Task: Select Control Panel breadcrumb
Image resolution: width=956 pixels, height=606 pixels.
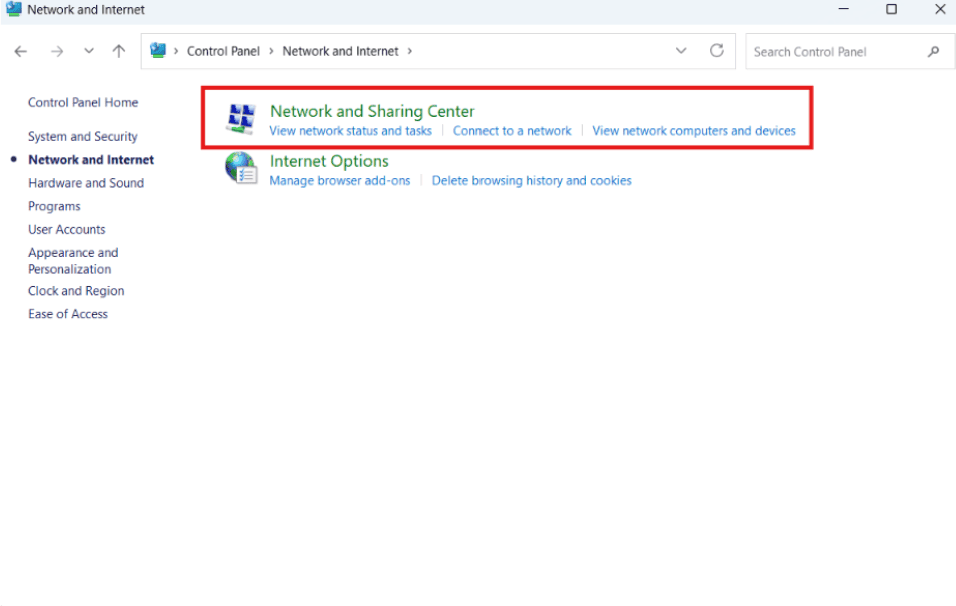Action: pos(223,51)
